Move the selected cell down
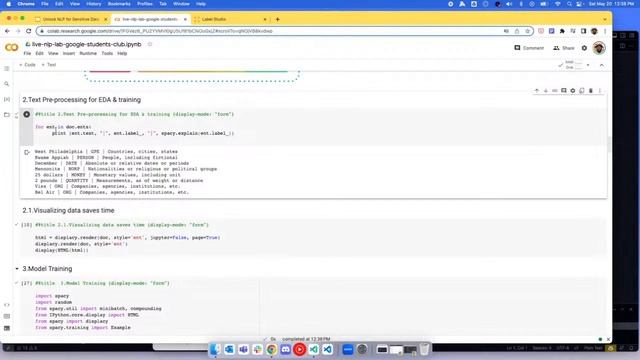The height and width of the screenshot is (360, 640). point(546,91)
